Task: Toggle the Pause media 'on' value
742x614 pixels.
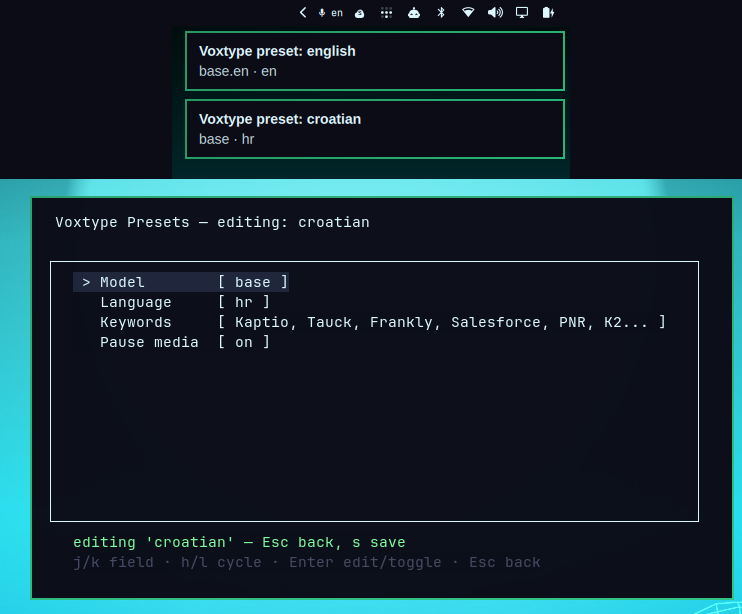Action: click(x=244, y=342)
